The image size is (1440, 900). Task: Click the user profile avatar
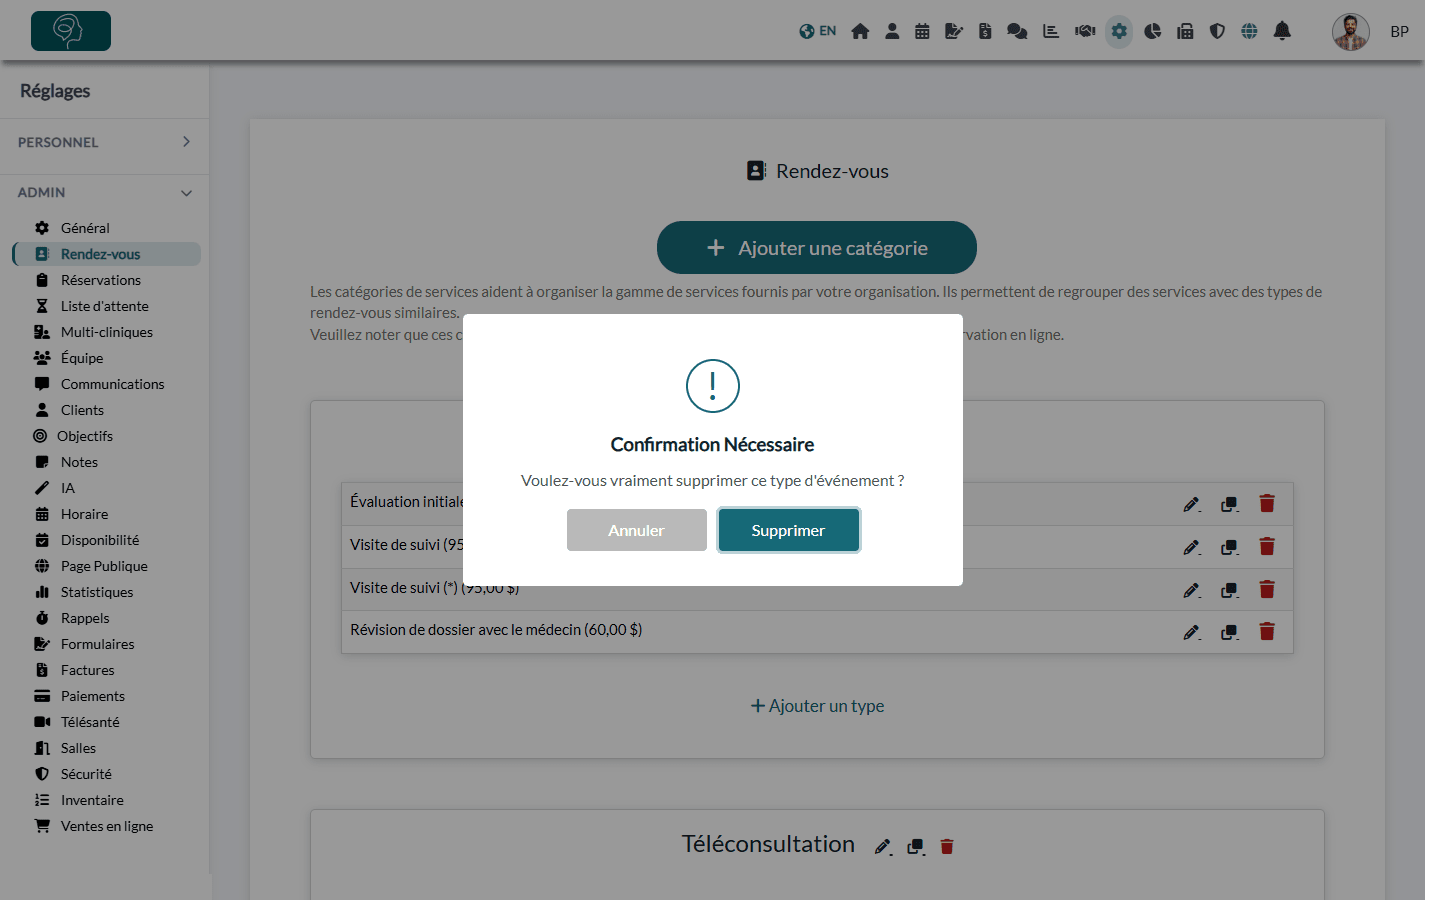1351,32
